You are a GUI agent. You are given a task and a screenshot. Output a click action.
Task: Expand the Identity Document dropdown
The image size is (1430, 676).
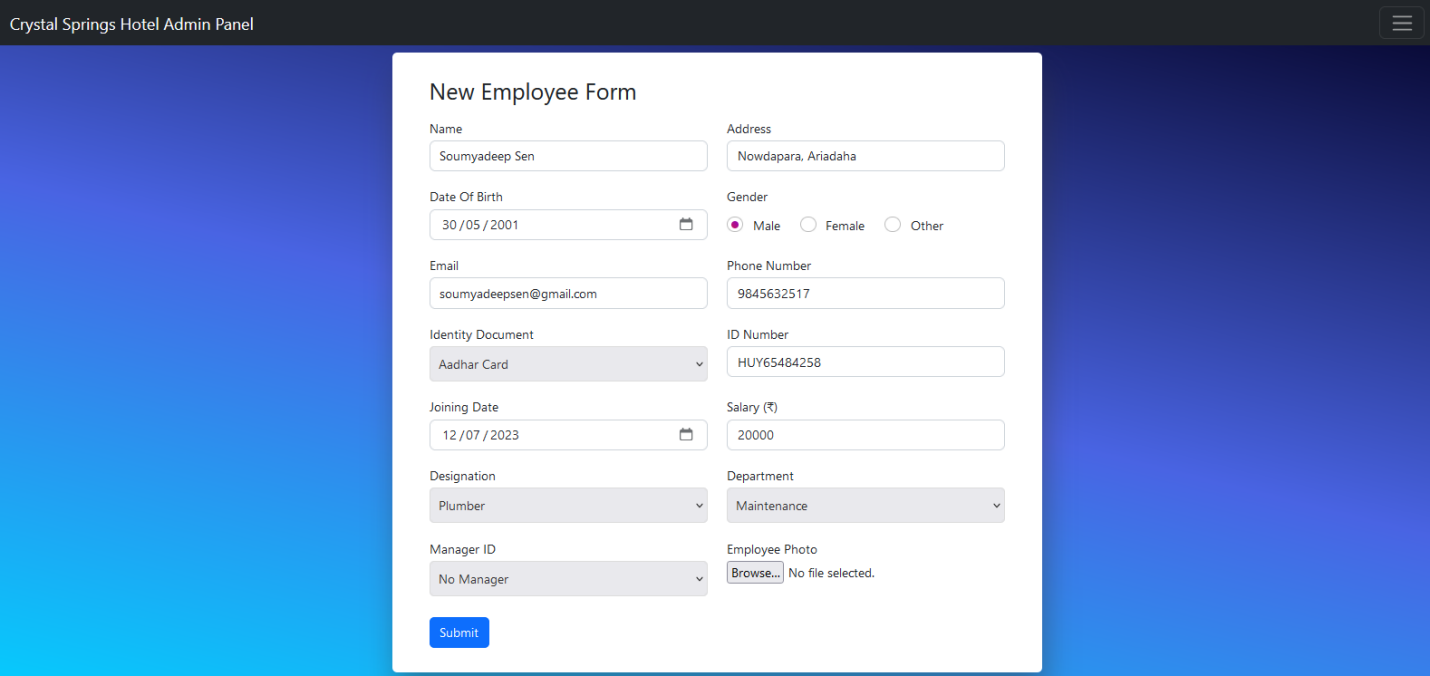(568, 364)
